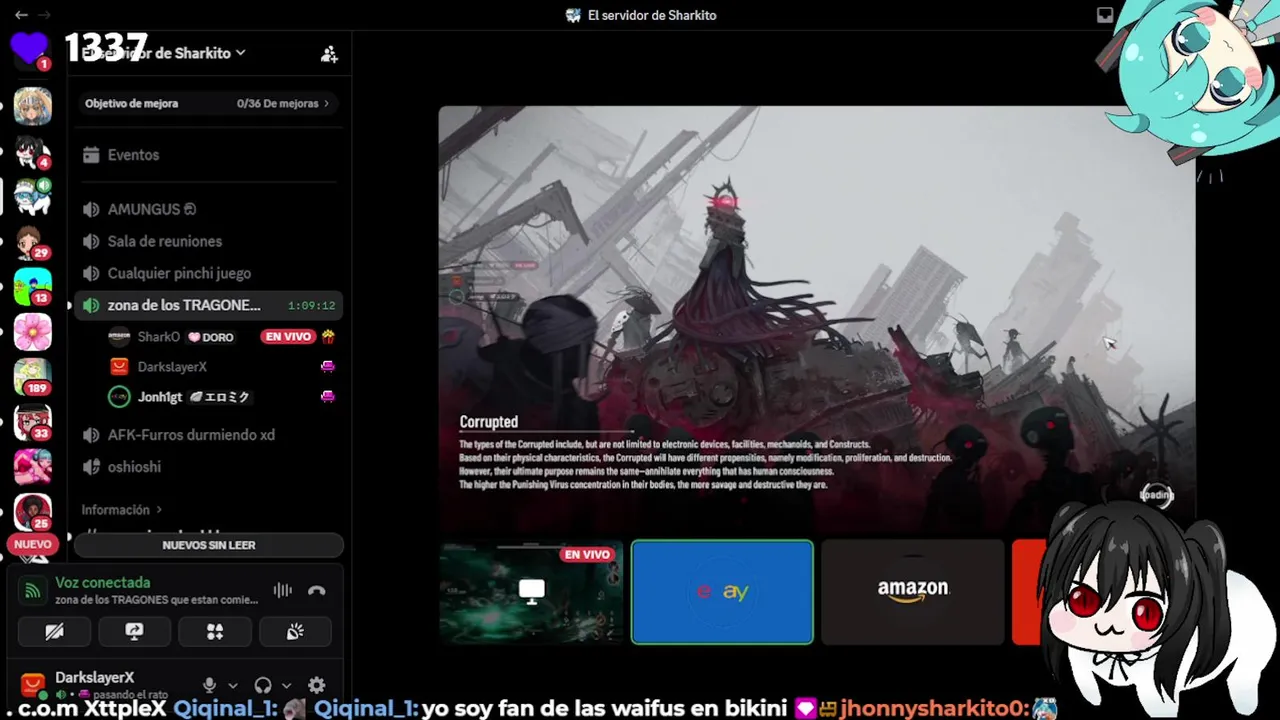Open the server icon with badge 25
1280x720 pixels.
tap(32, 512)
